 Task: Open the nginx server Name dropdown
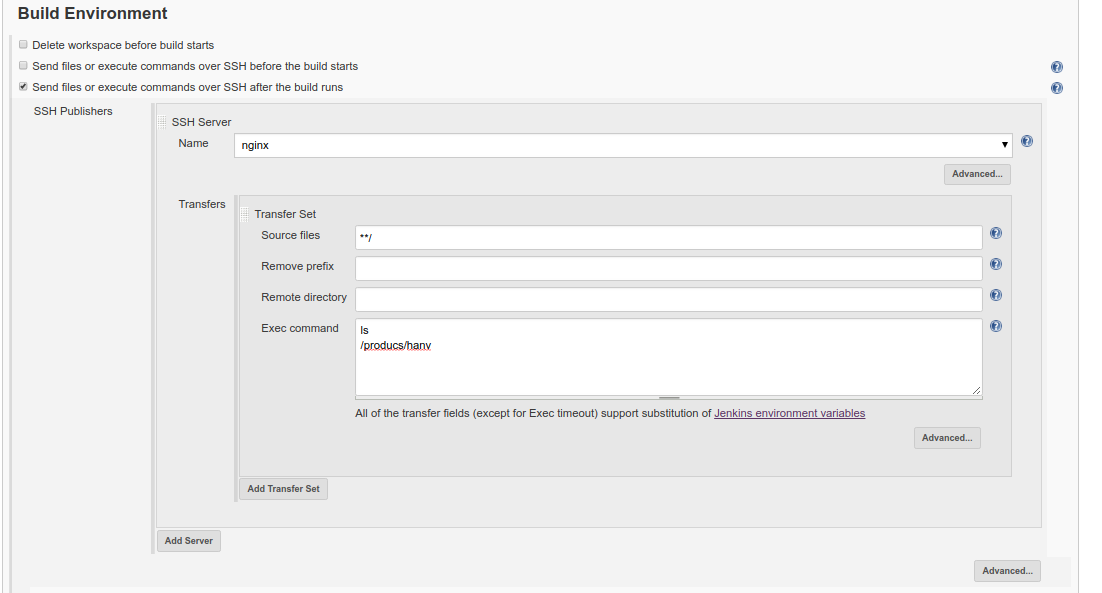[623, 145]
